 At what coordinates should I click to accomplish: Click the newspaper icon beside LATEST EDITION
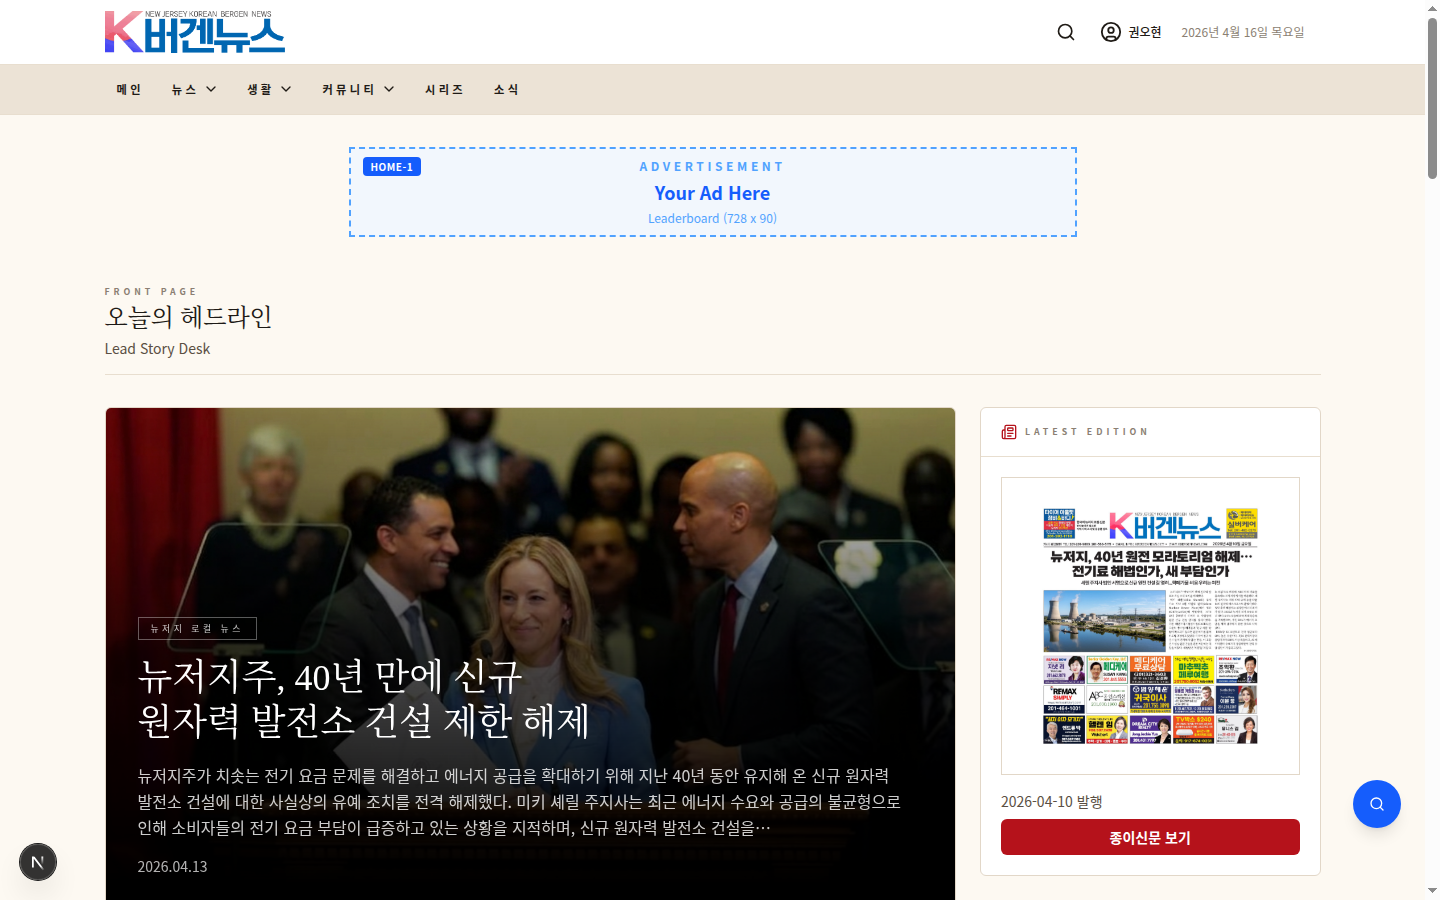(1006, 431)
